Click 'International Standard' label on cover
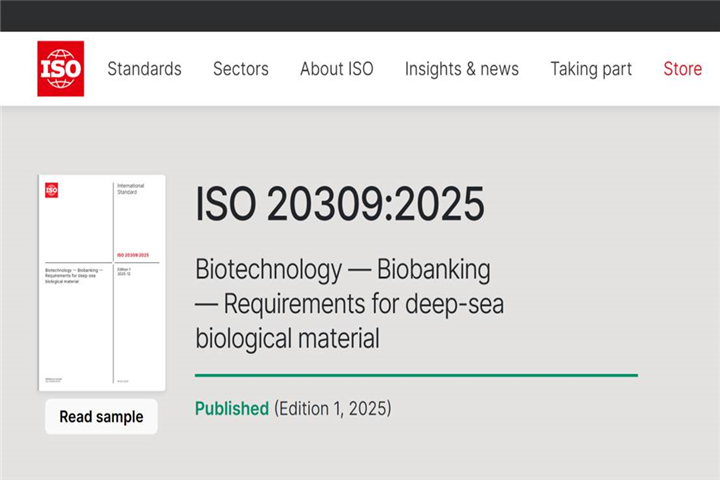Image resolution: width=720 pixels, height=480 pixels. coord(131,189)
